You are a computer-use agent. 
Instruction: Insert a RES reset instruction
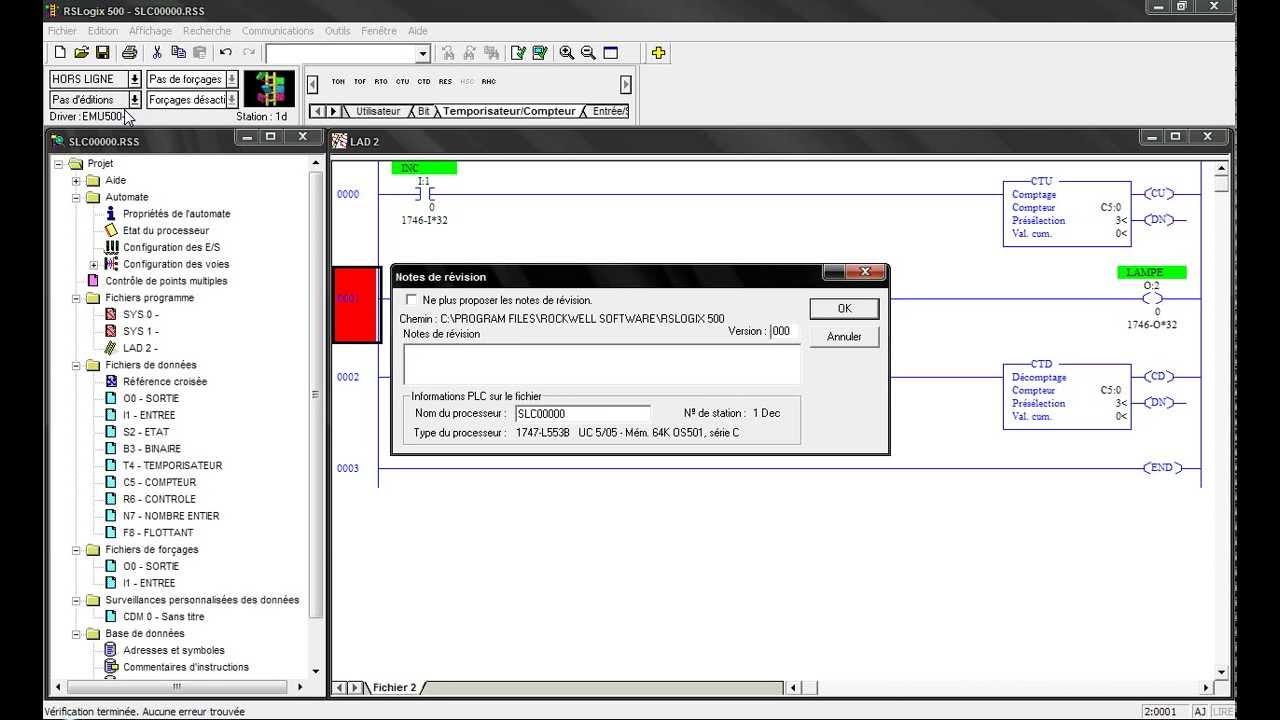click(446, 82)
